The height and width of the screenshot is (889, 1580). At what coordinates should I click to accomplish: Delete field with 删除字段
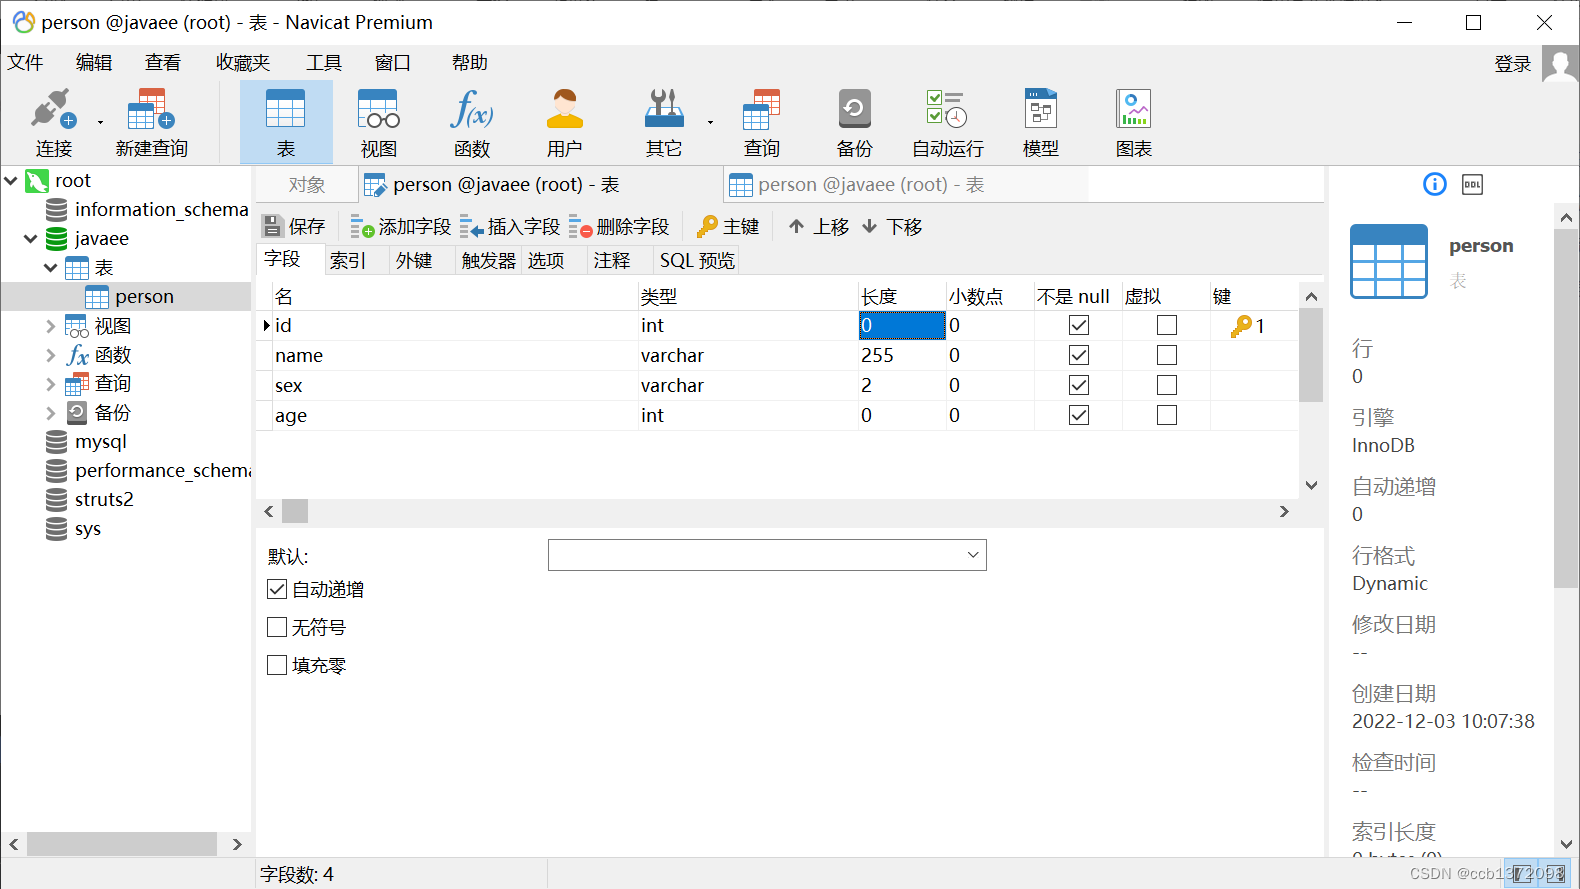tap(619, 227)
